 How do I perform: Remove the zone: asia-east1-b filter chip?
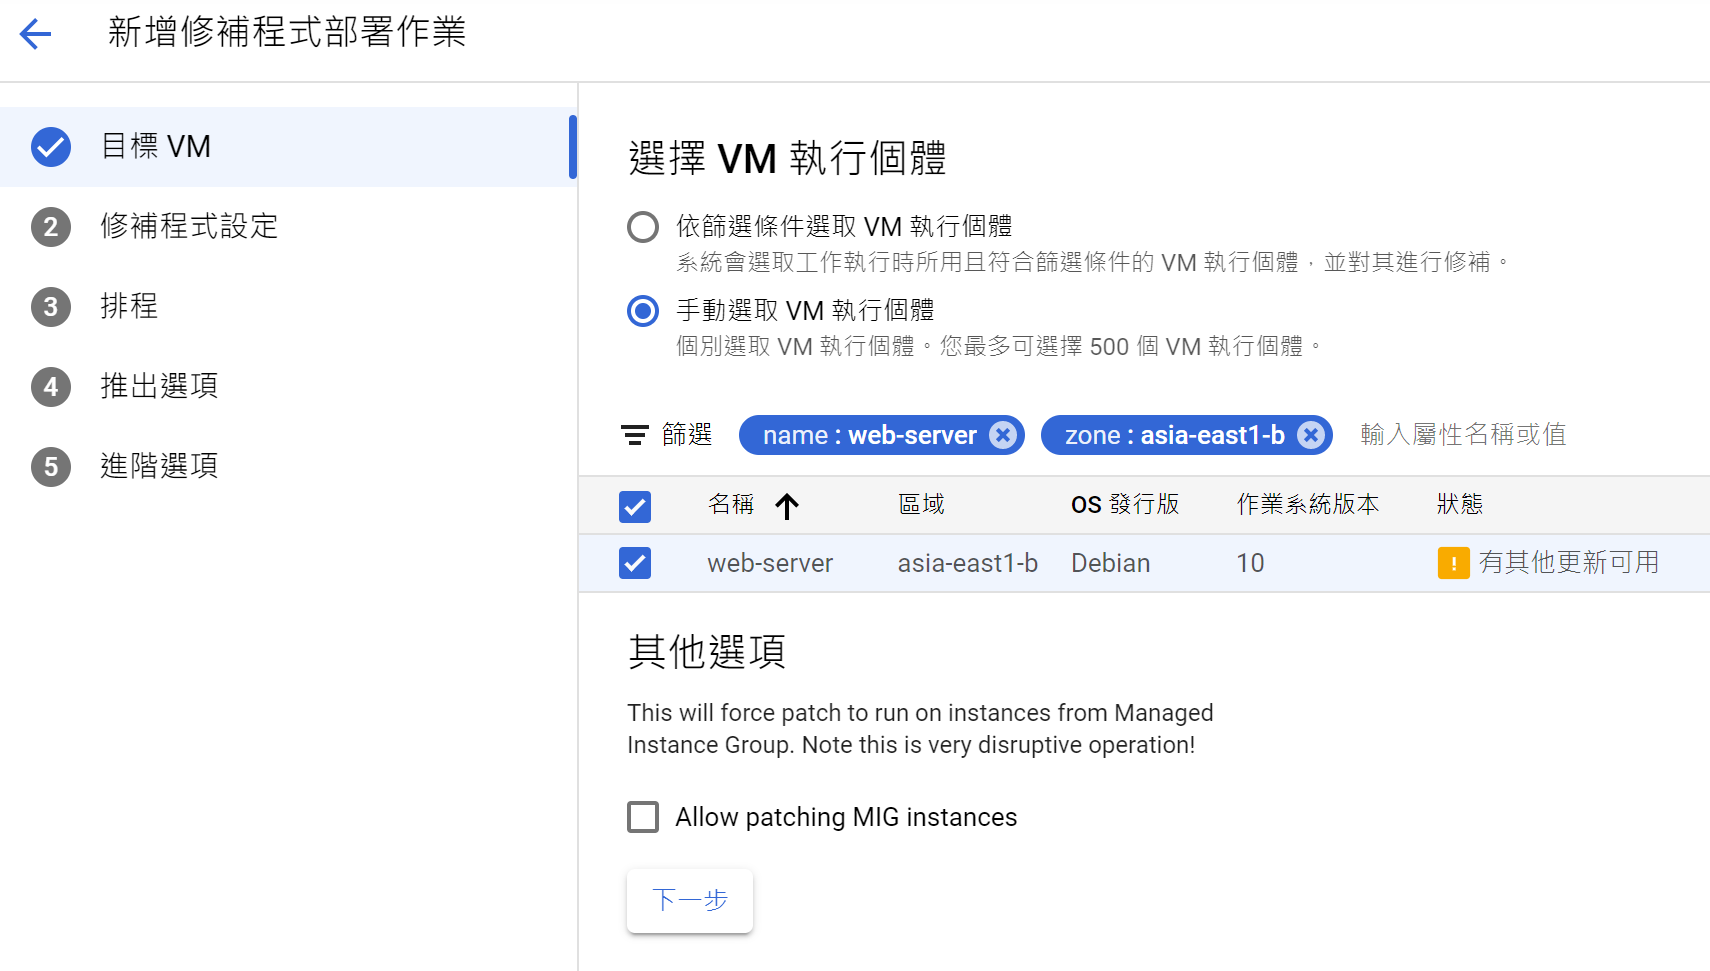[x=1310, y=435]
